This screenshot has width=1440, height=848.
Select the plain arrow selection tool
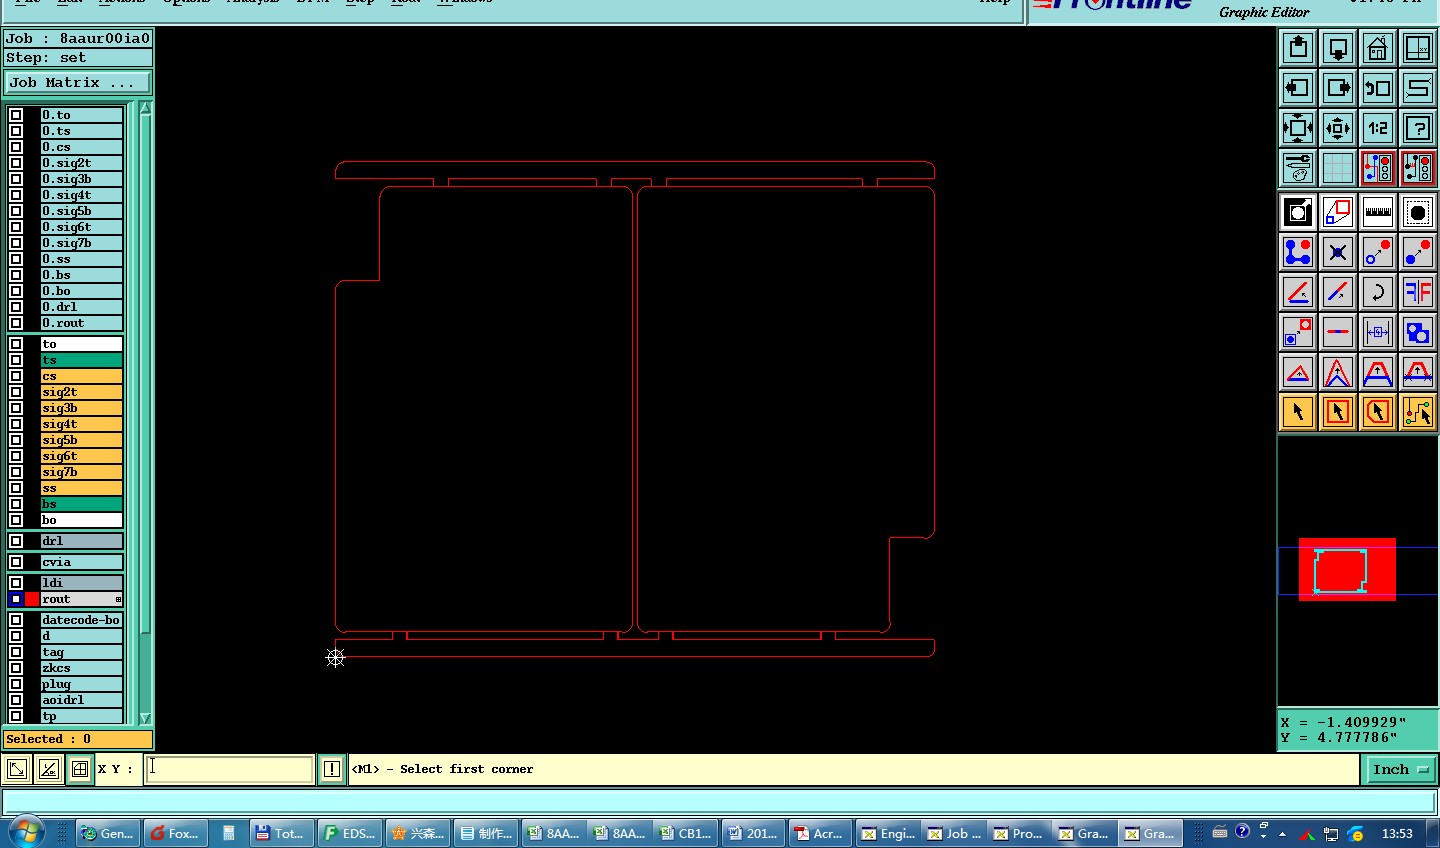pos(1298,412)
